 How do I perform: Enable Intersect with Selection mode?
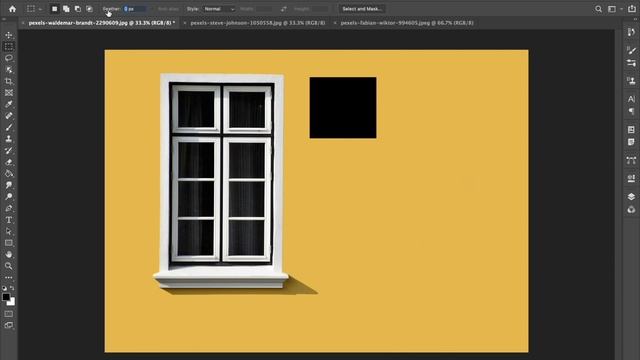pyautogui.click(x=89, y=9)
